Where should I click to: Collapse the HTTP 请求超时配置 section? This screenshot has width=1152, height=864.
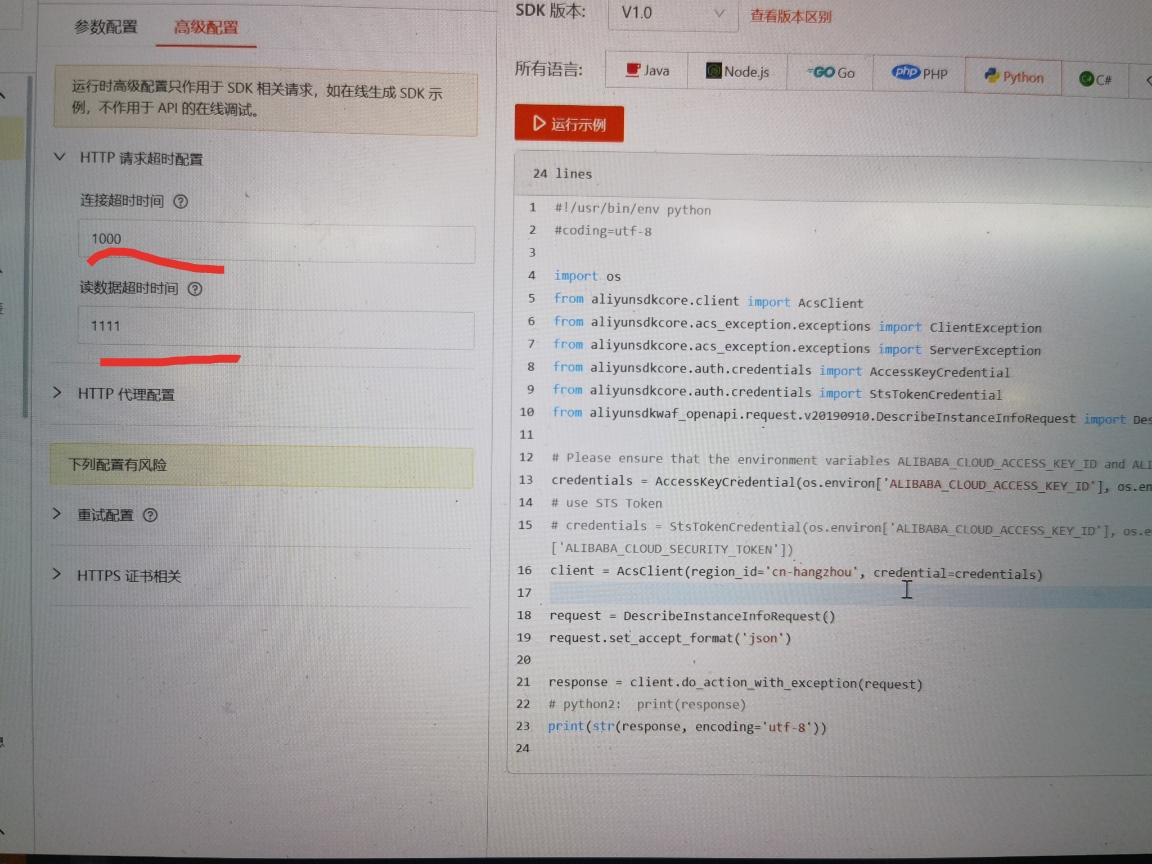(x=60, y=157)
